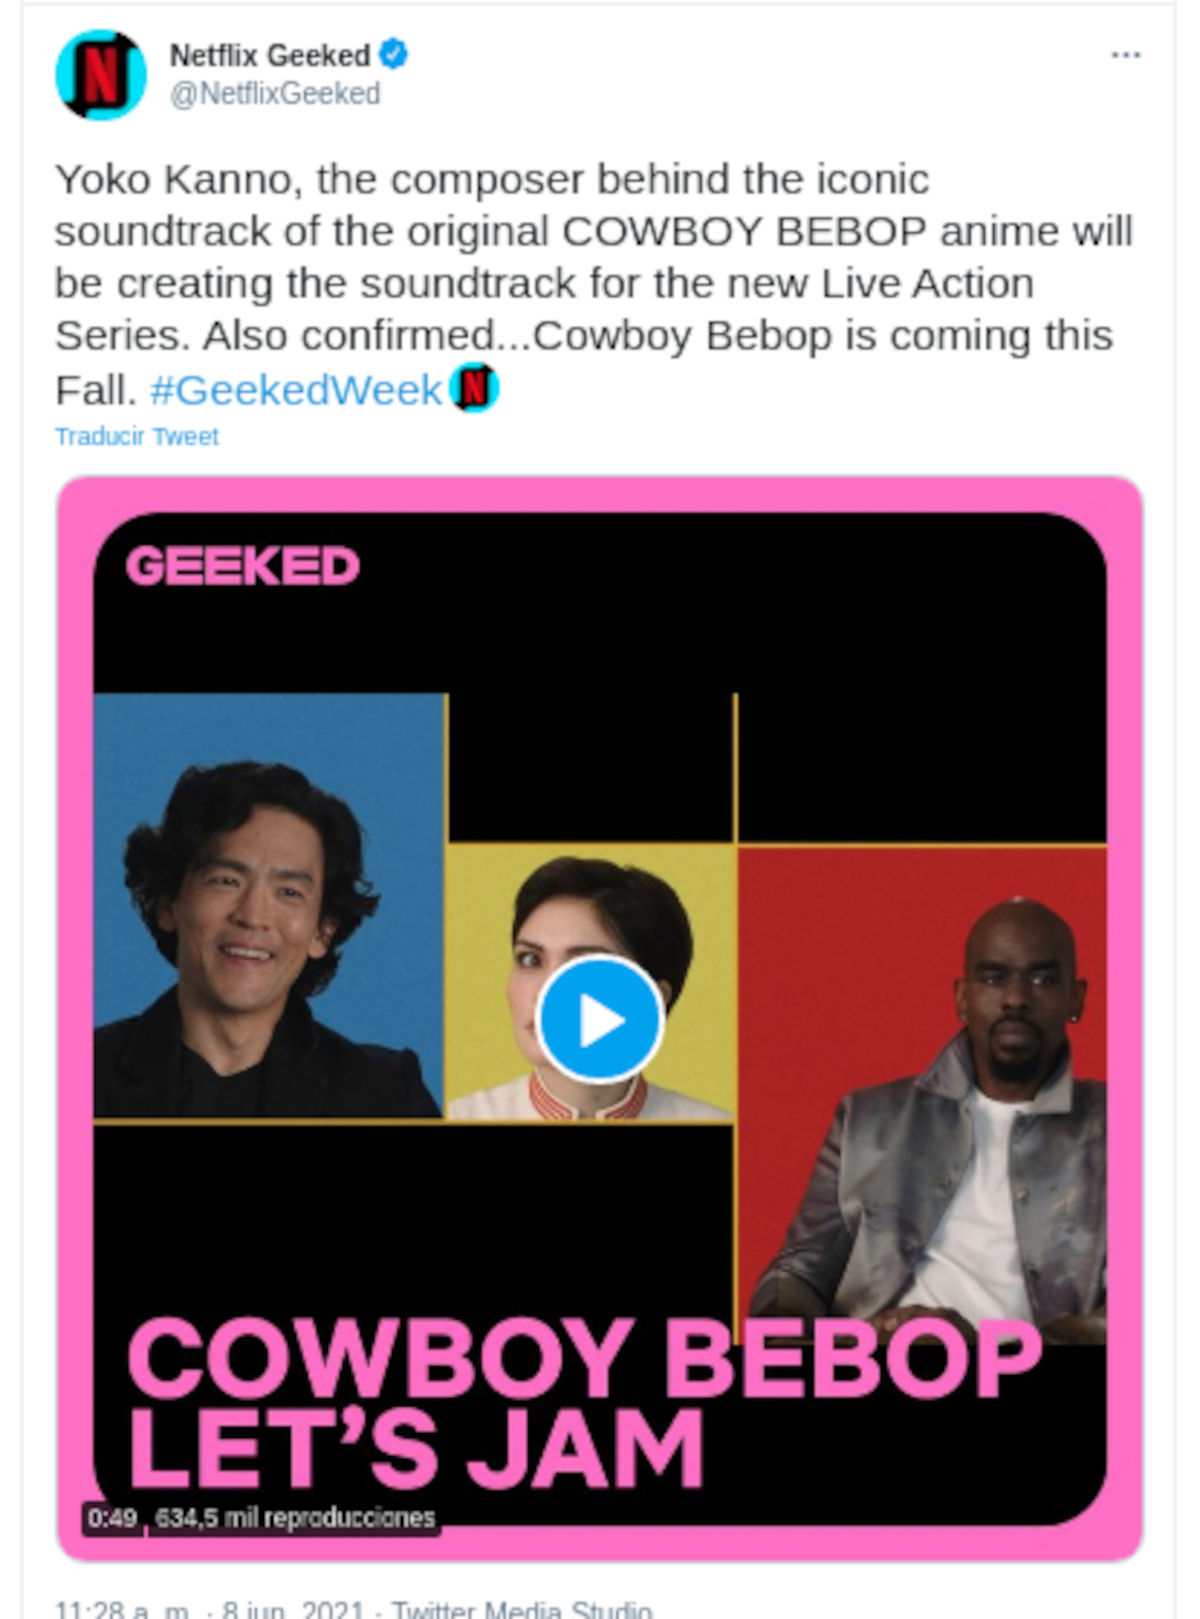1200x1619 pixels.
Task: Open the tweet timestamp 11:28 a. m.
Action: click(x=121, y=1607)
